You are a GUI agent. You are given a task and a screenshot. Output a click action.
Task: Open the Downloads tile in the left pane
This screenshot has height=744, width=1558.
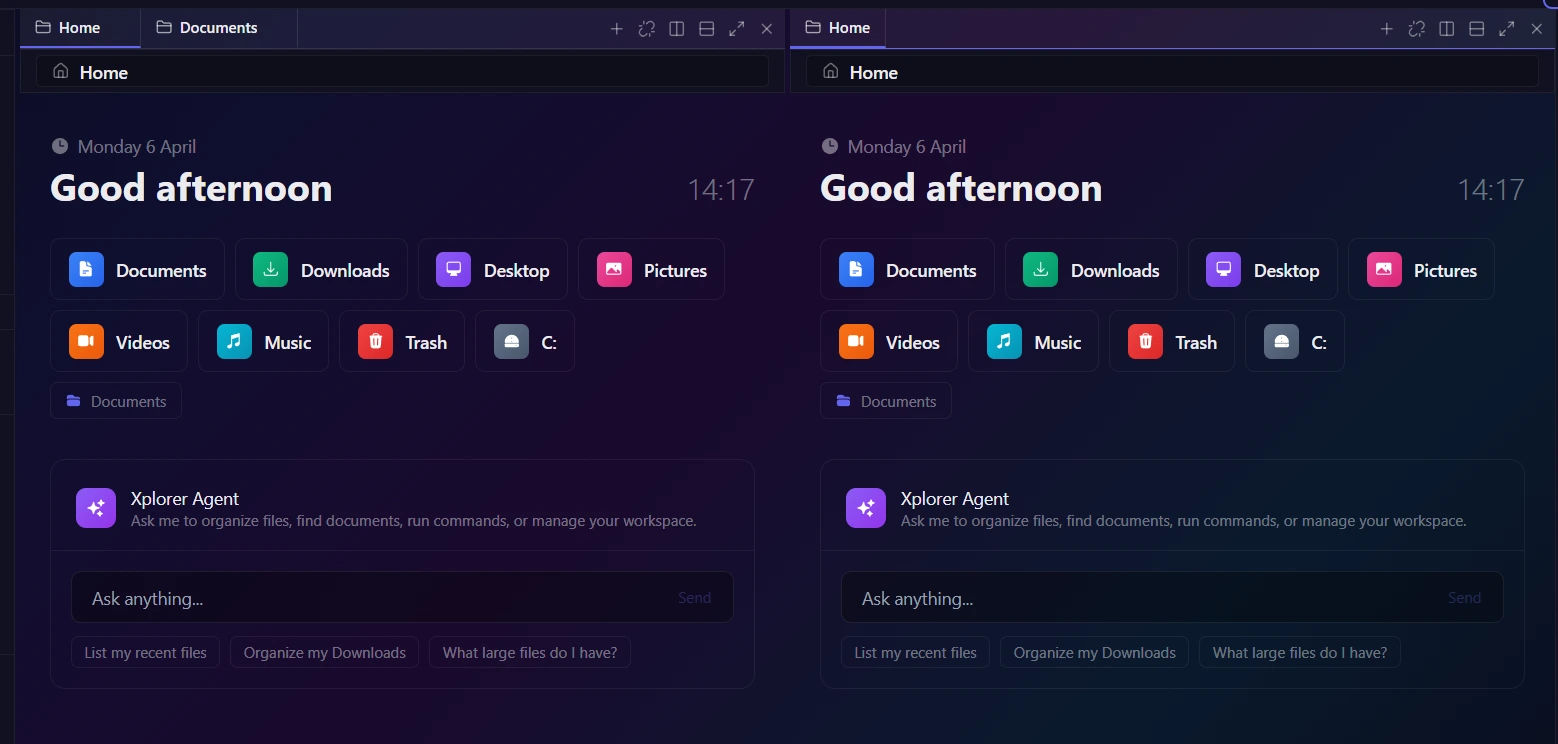[321, 269]
